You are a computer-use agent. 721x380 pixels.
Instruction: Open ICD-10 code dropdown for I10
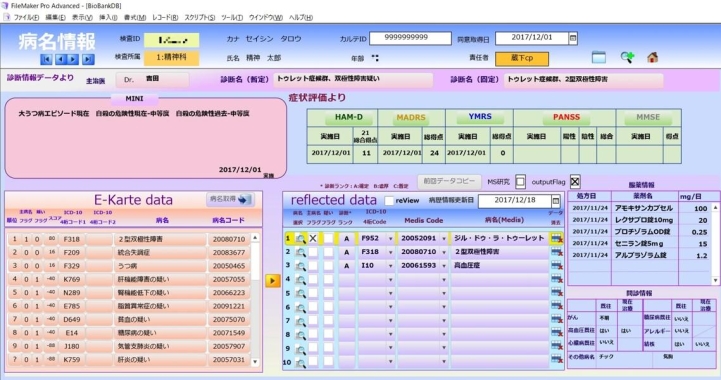[x=390, y=266]
